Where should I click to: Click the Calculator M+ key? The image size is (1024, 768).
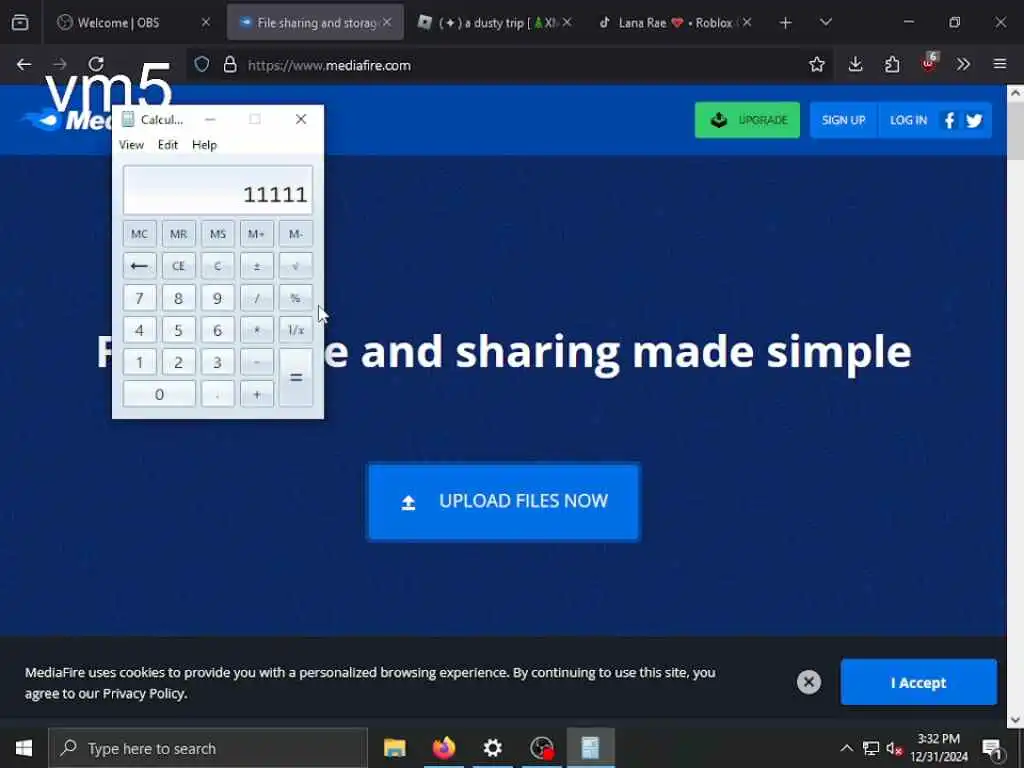[257, 234]
